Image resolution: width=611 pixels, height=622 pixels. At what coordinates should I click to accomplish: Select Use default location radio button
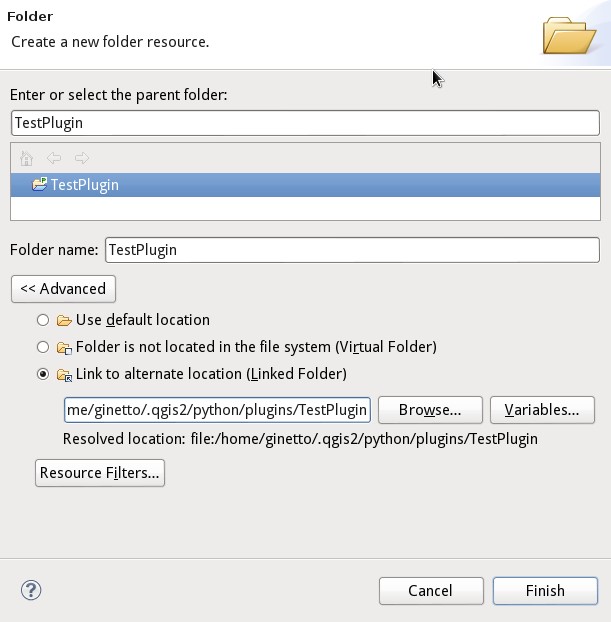coord(43,320)
